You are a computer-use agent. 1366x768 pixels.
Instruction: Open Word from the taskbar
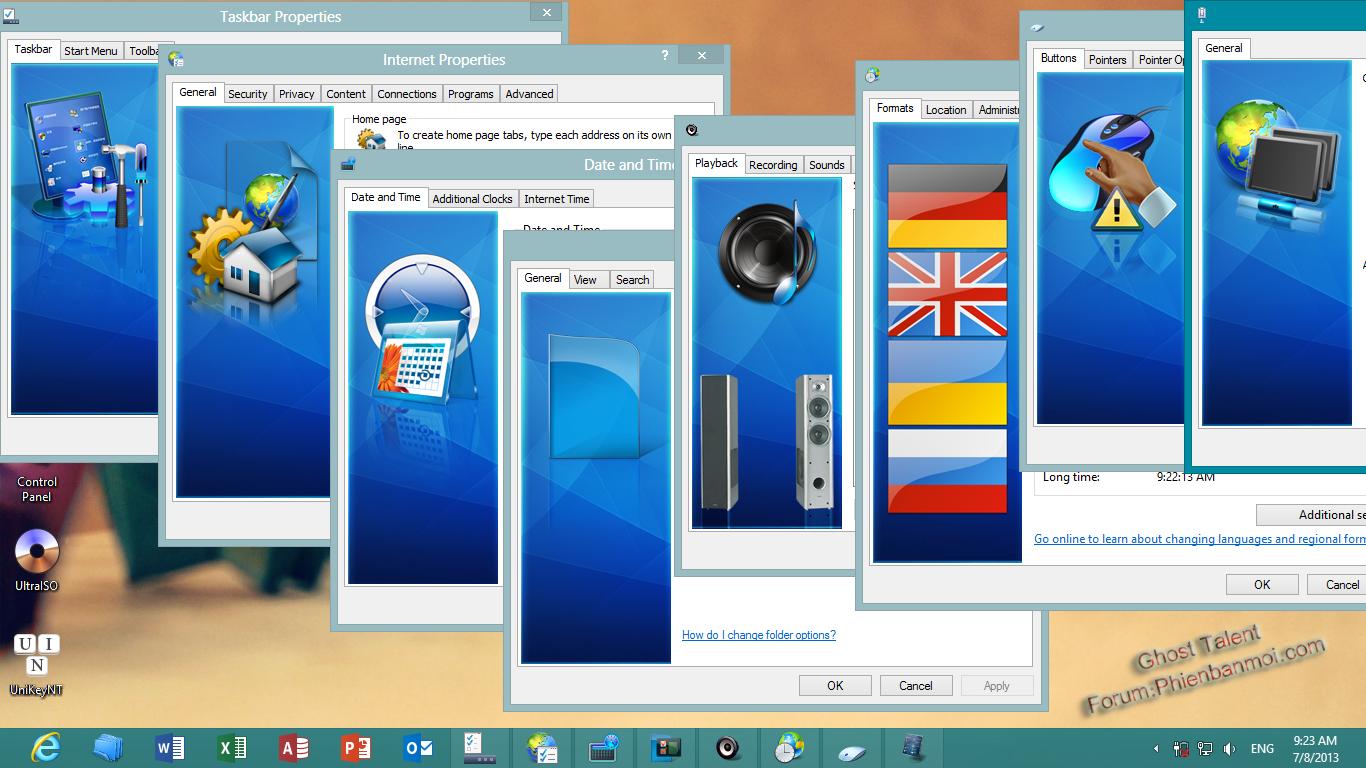coord(170,748)
